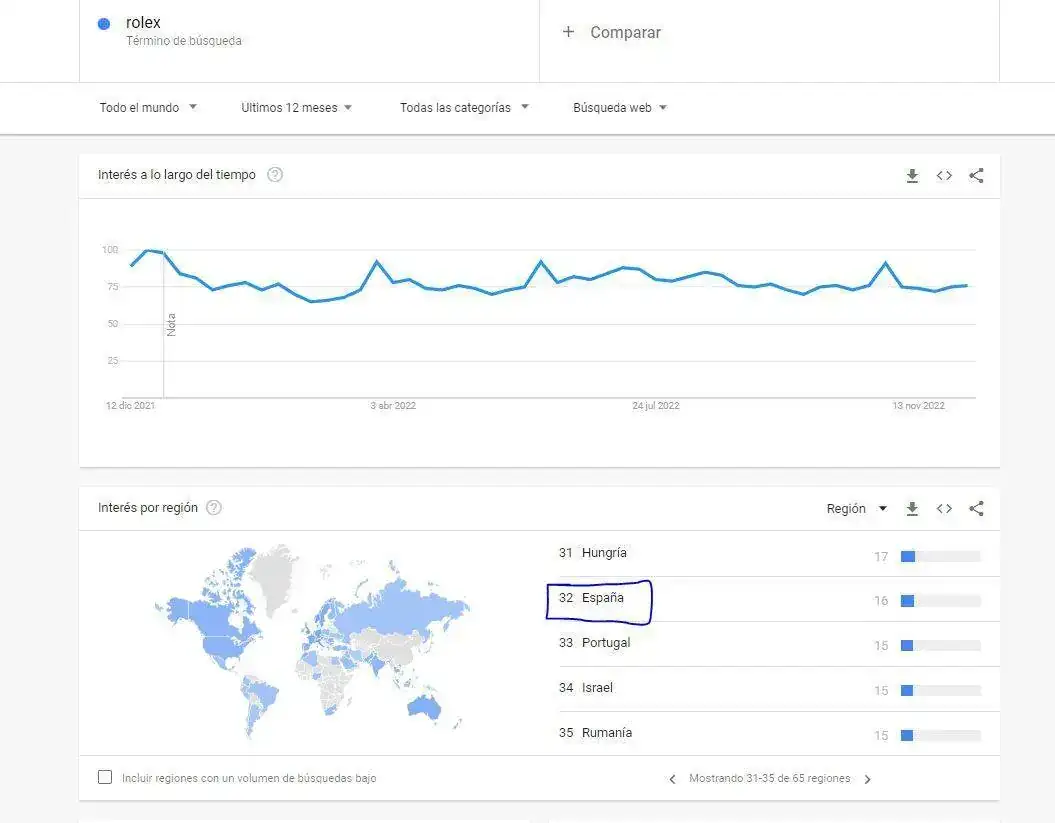Click the world map thumbnail
The image size is (1055, 823).
pyautogui.click(x=312, y=640)
